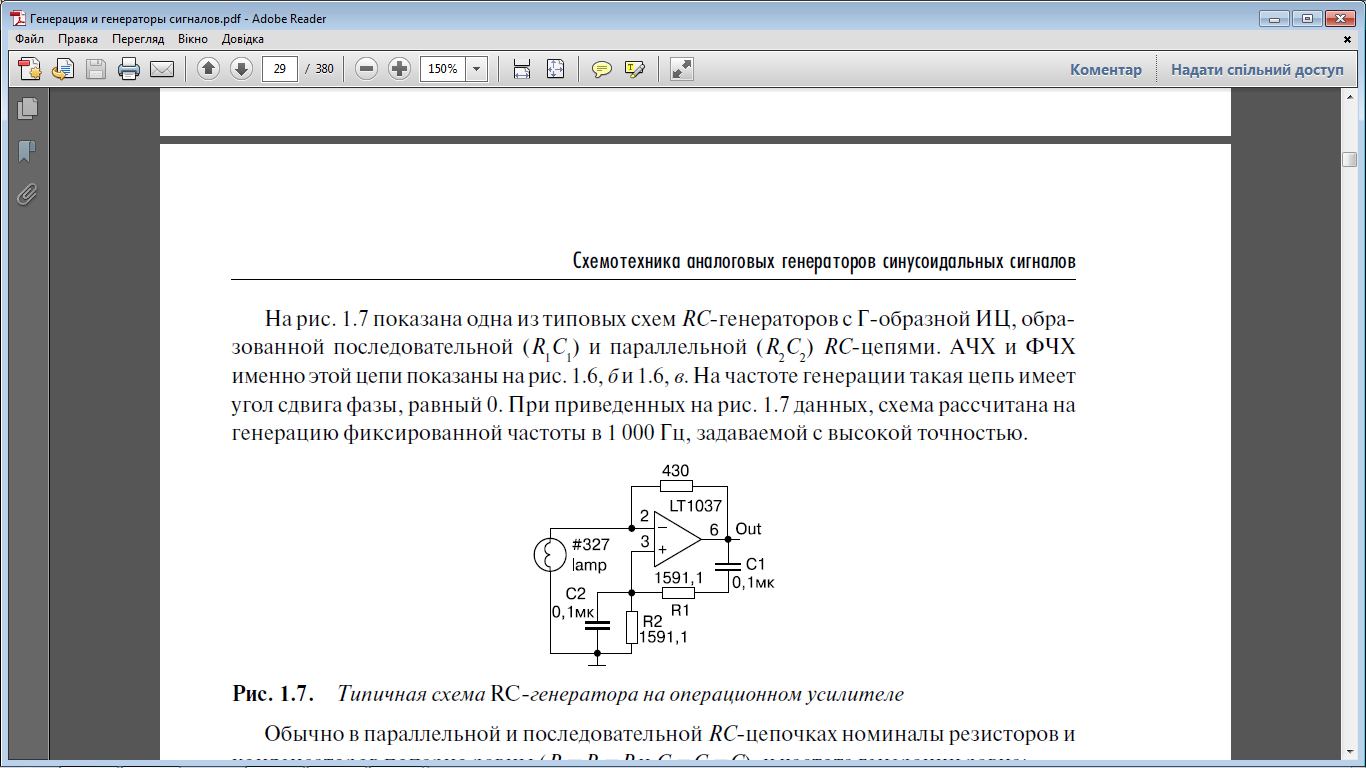1366x768 pixels.
Task: Show attachments paperclip panel
Action: (x=27, y=194)
